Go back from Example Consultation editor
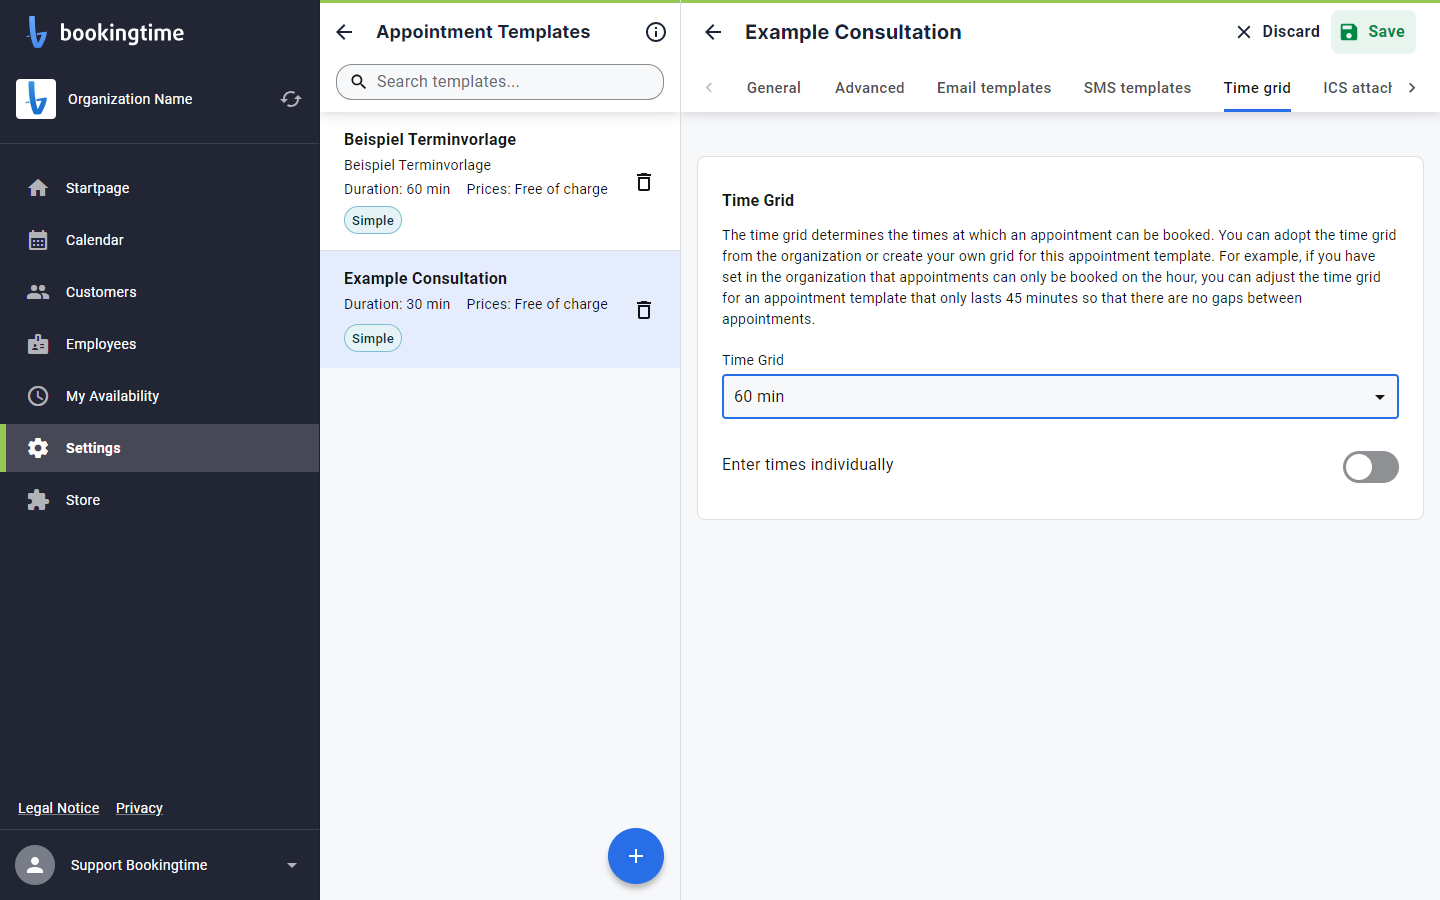 tap(713, 32)
